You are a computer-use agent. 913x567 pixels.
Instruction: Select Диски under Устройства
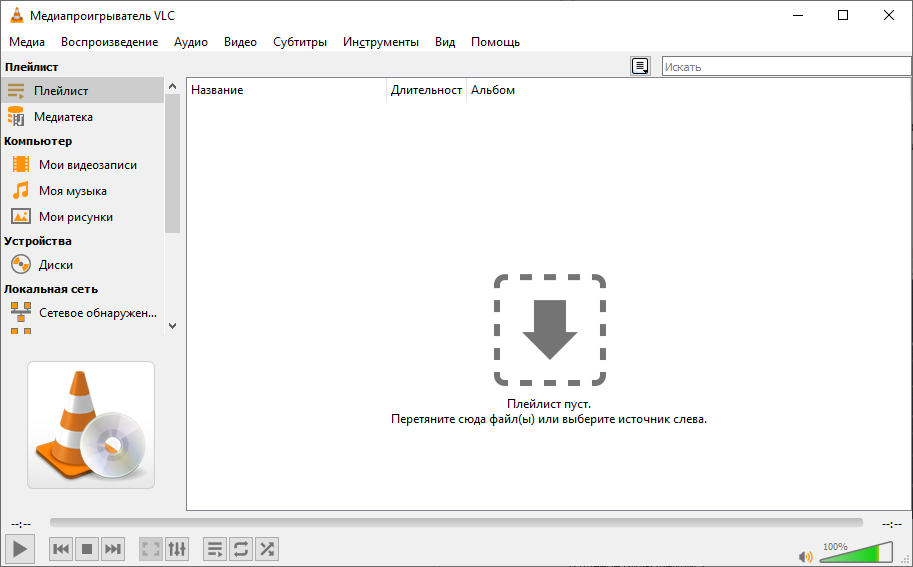(x=83, y=265)
